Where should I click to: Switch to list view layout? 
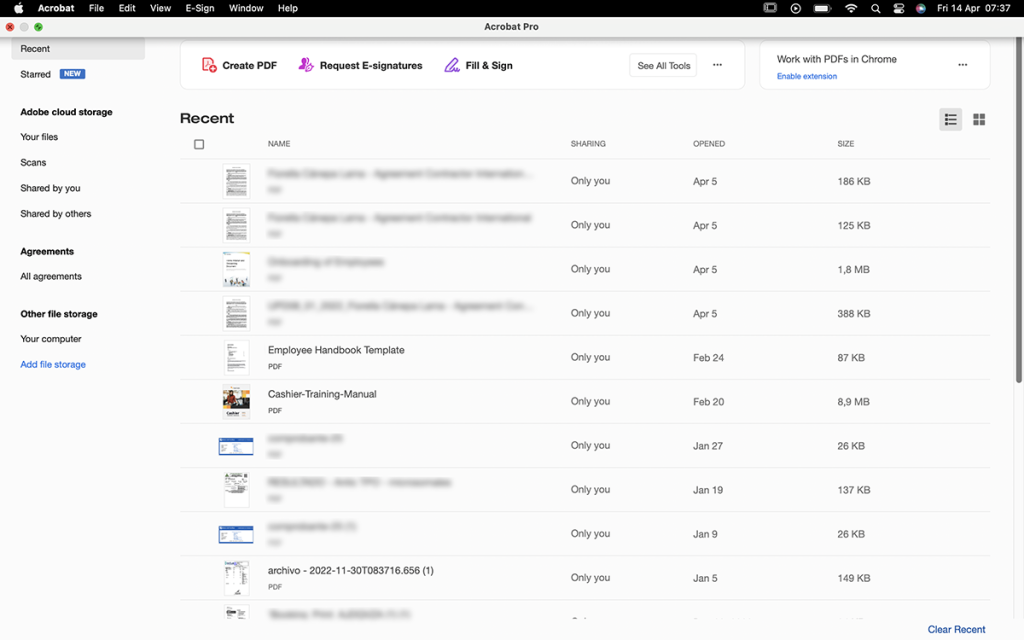(x=950, y=120)
